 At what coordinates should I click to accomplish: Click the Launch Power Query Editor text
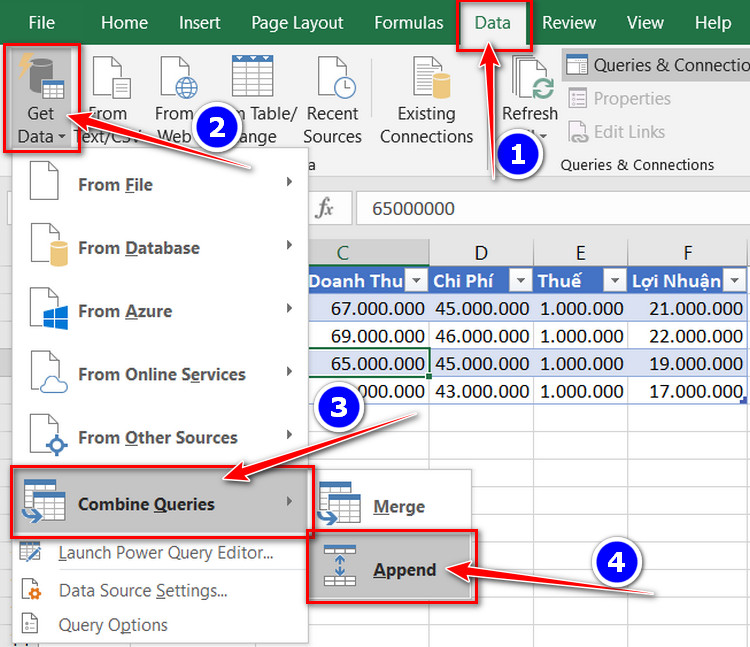point(166,552)
